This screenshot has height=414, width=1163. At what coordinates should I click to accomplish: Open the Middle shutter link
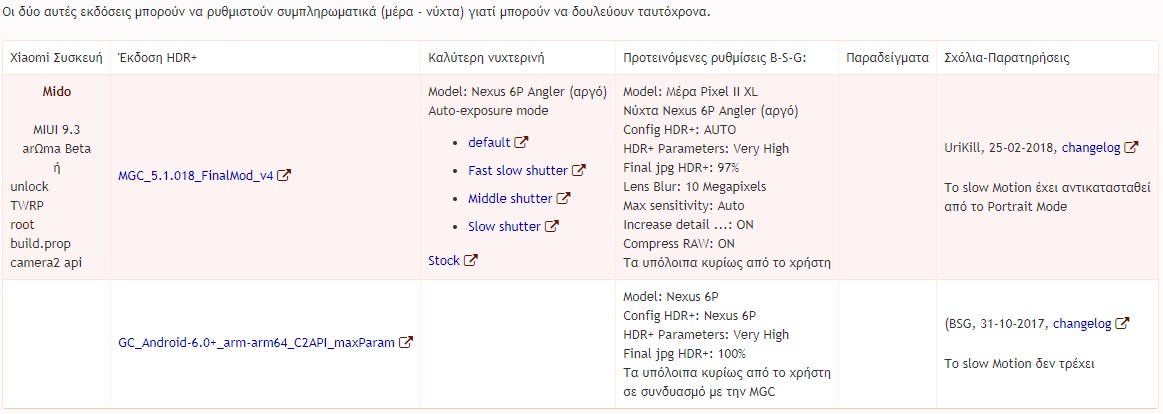[510, 198]
